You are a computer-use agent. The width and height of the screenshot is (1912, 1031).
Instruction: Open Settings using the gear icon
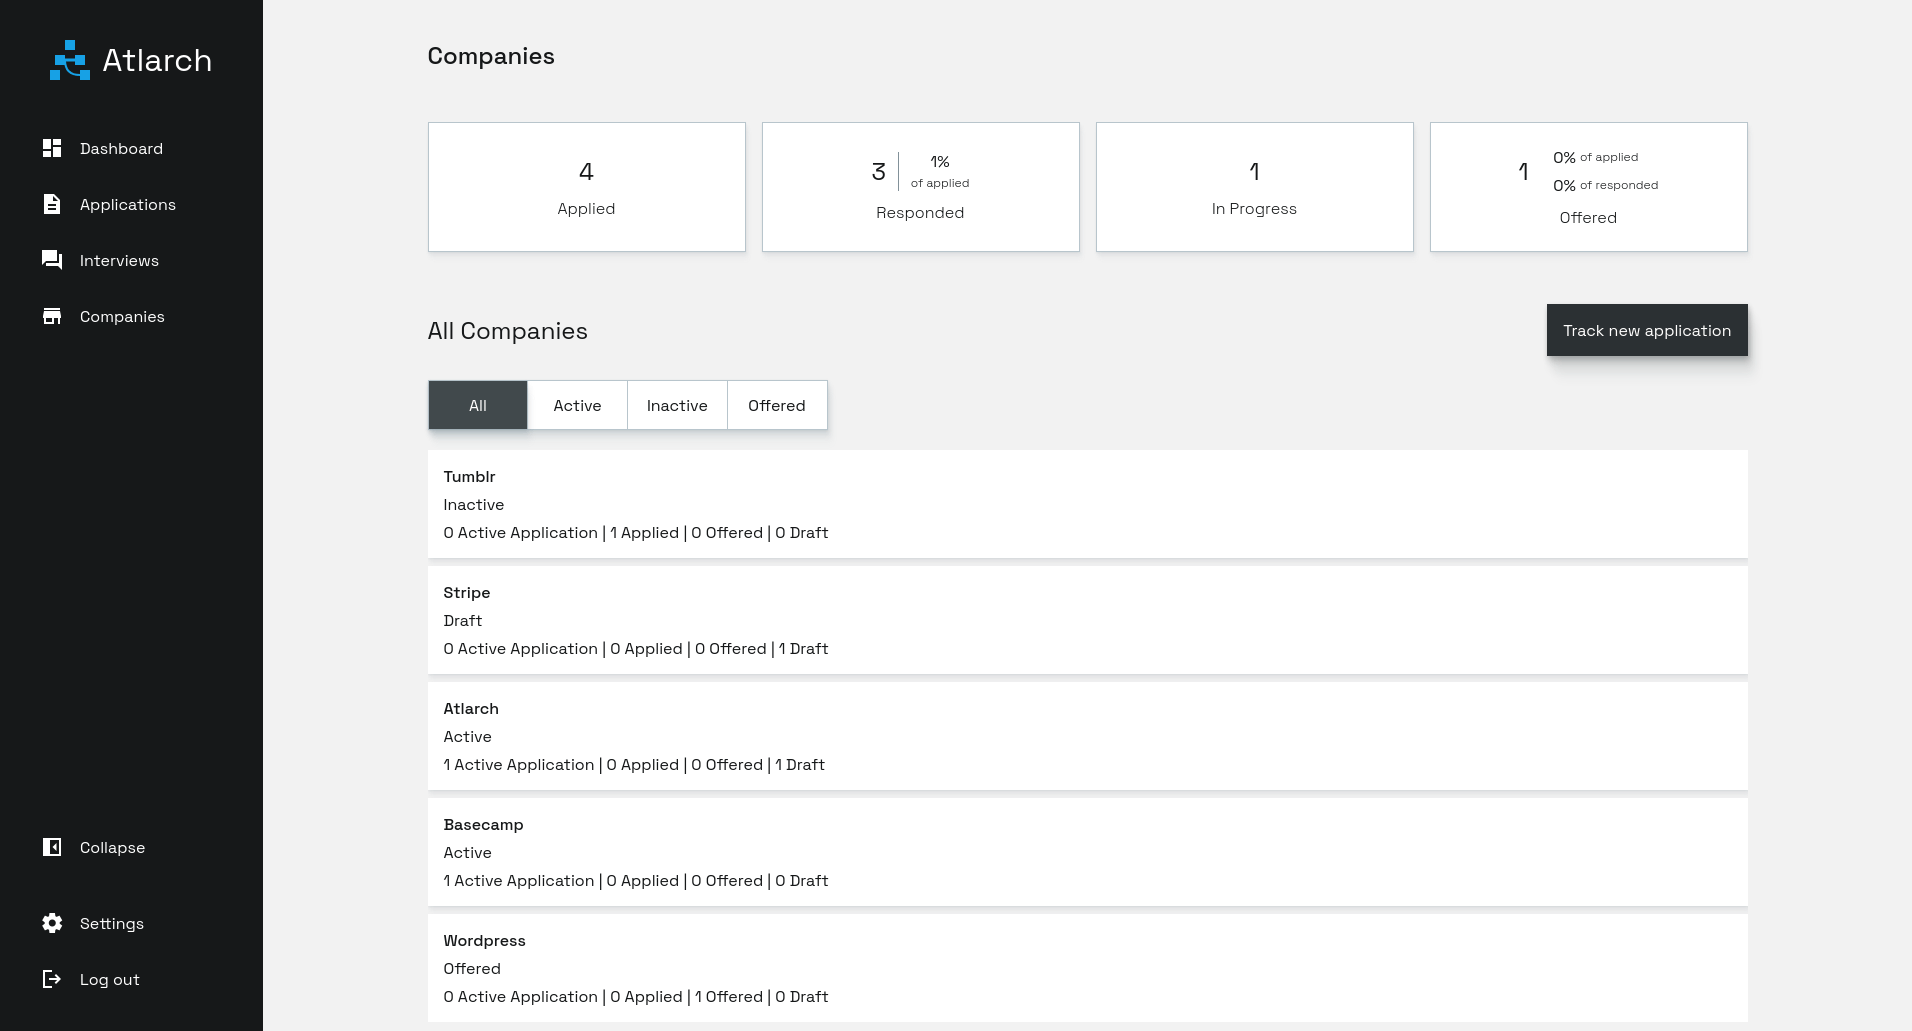point(52,923)
